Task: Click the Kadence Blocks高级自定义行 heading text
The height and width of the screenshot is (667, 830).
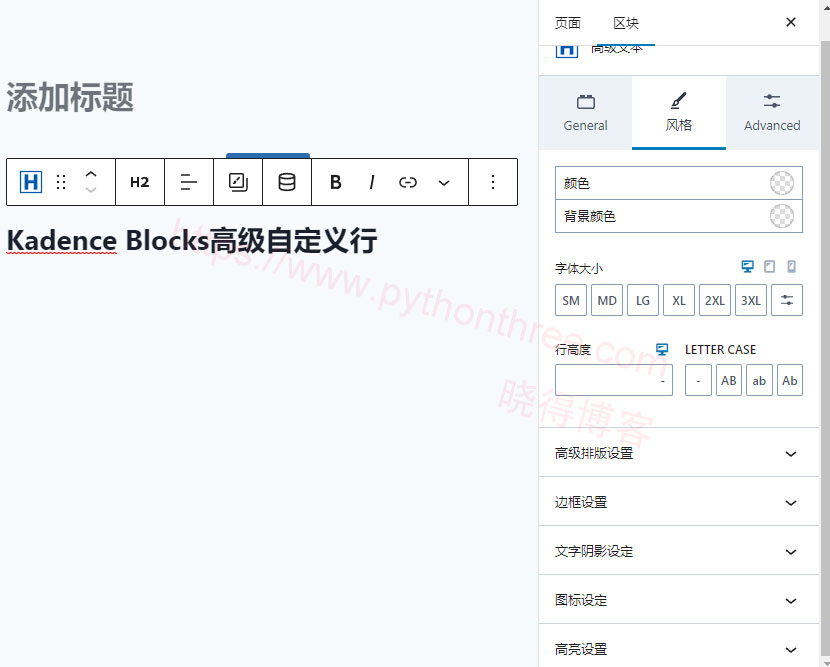Action: pos(192,241)
